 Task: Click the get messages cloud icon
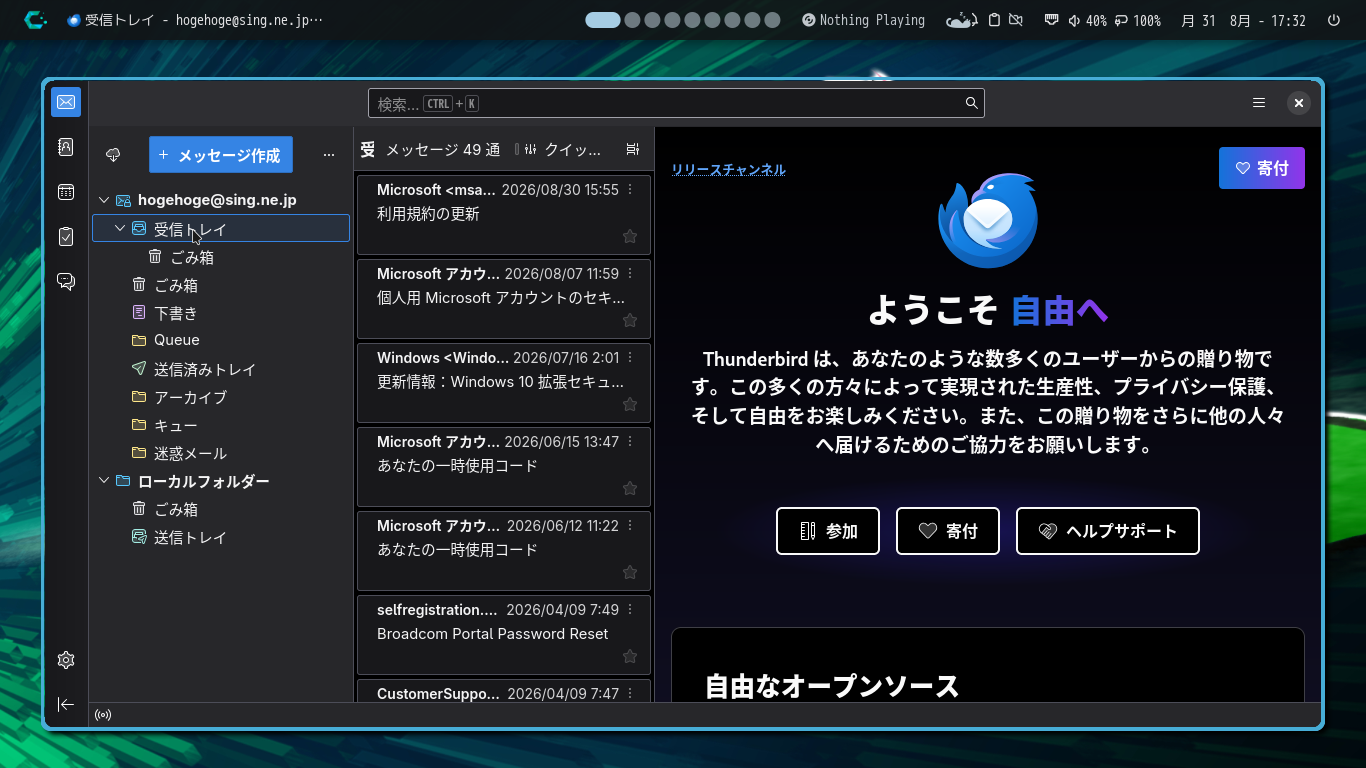click(113, 155)
